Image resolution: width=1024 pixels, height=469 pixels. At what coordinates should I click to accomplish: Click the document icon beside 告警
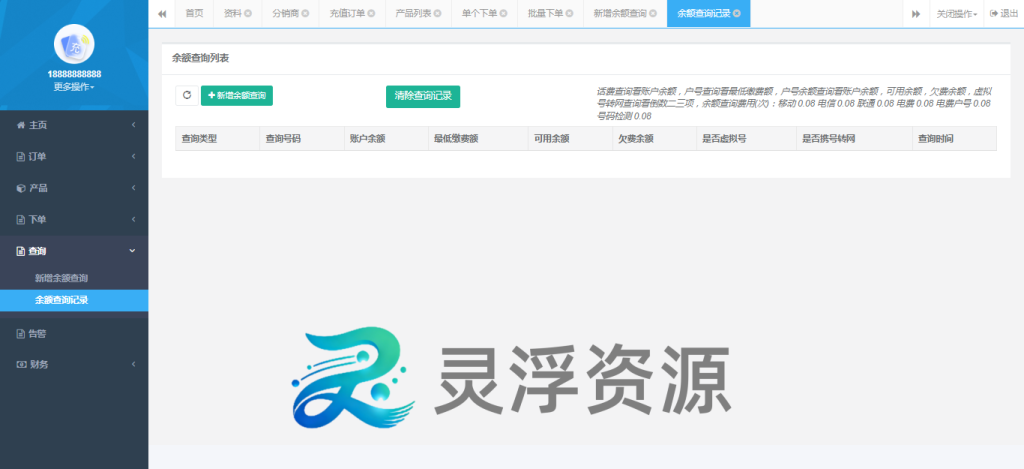(x=20, y=334)
